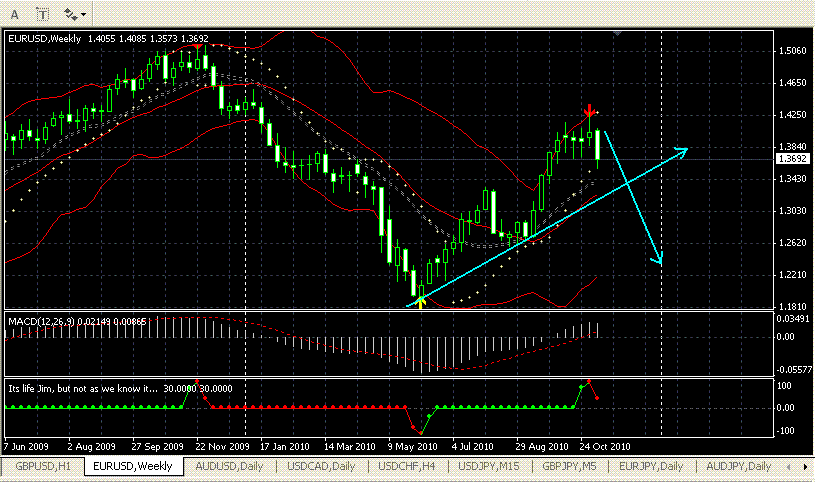Click the 1.4250 price axis value

[793, 115]
